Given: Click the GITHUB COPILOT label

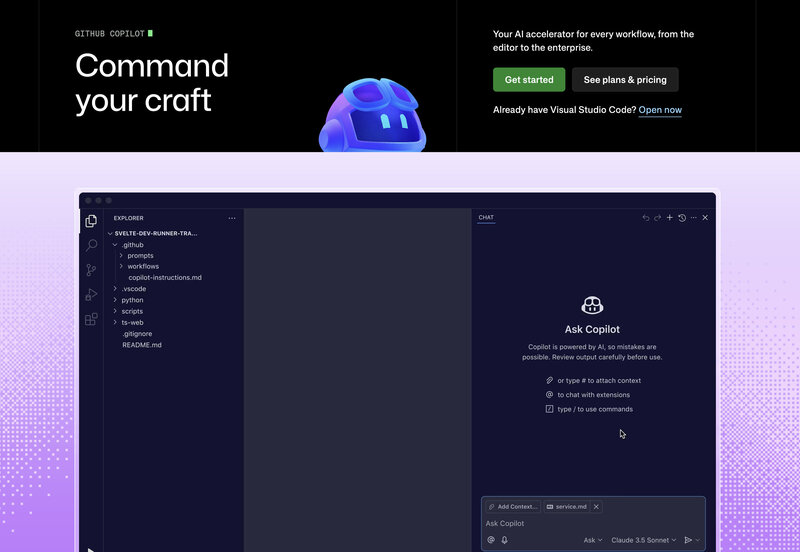Looking at the screenshot, I should point(110,34).
